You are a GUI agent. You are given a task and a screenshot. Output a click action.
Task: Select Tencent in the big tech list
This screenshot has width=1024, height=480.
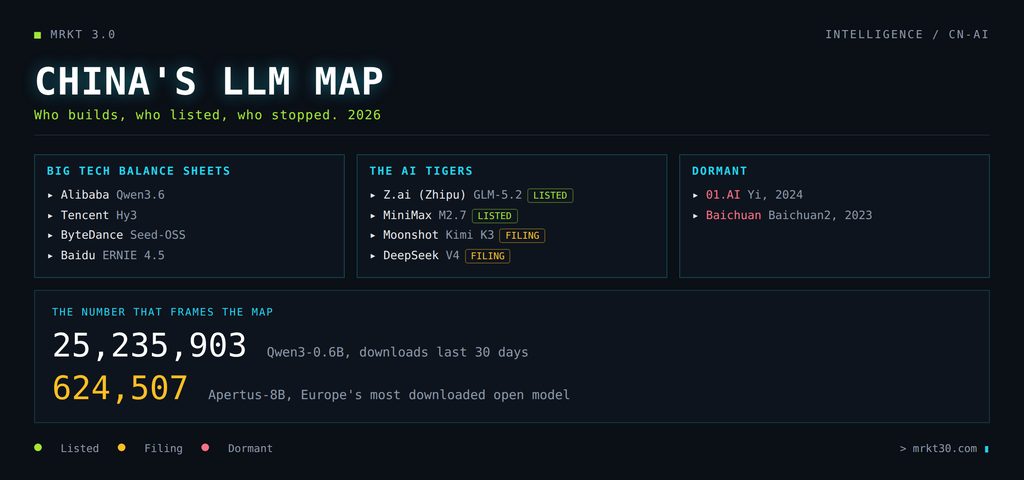pos(85,215)
